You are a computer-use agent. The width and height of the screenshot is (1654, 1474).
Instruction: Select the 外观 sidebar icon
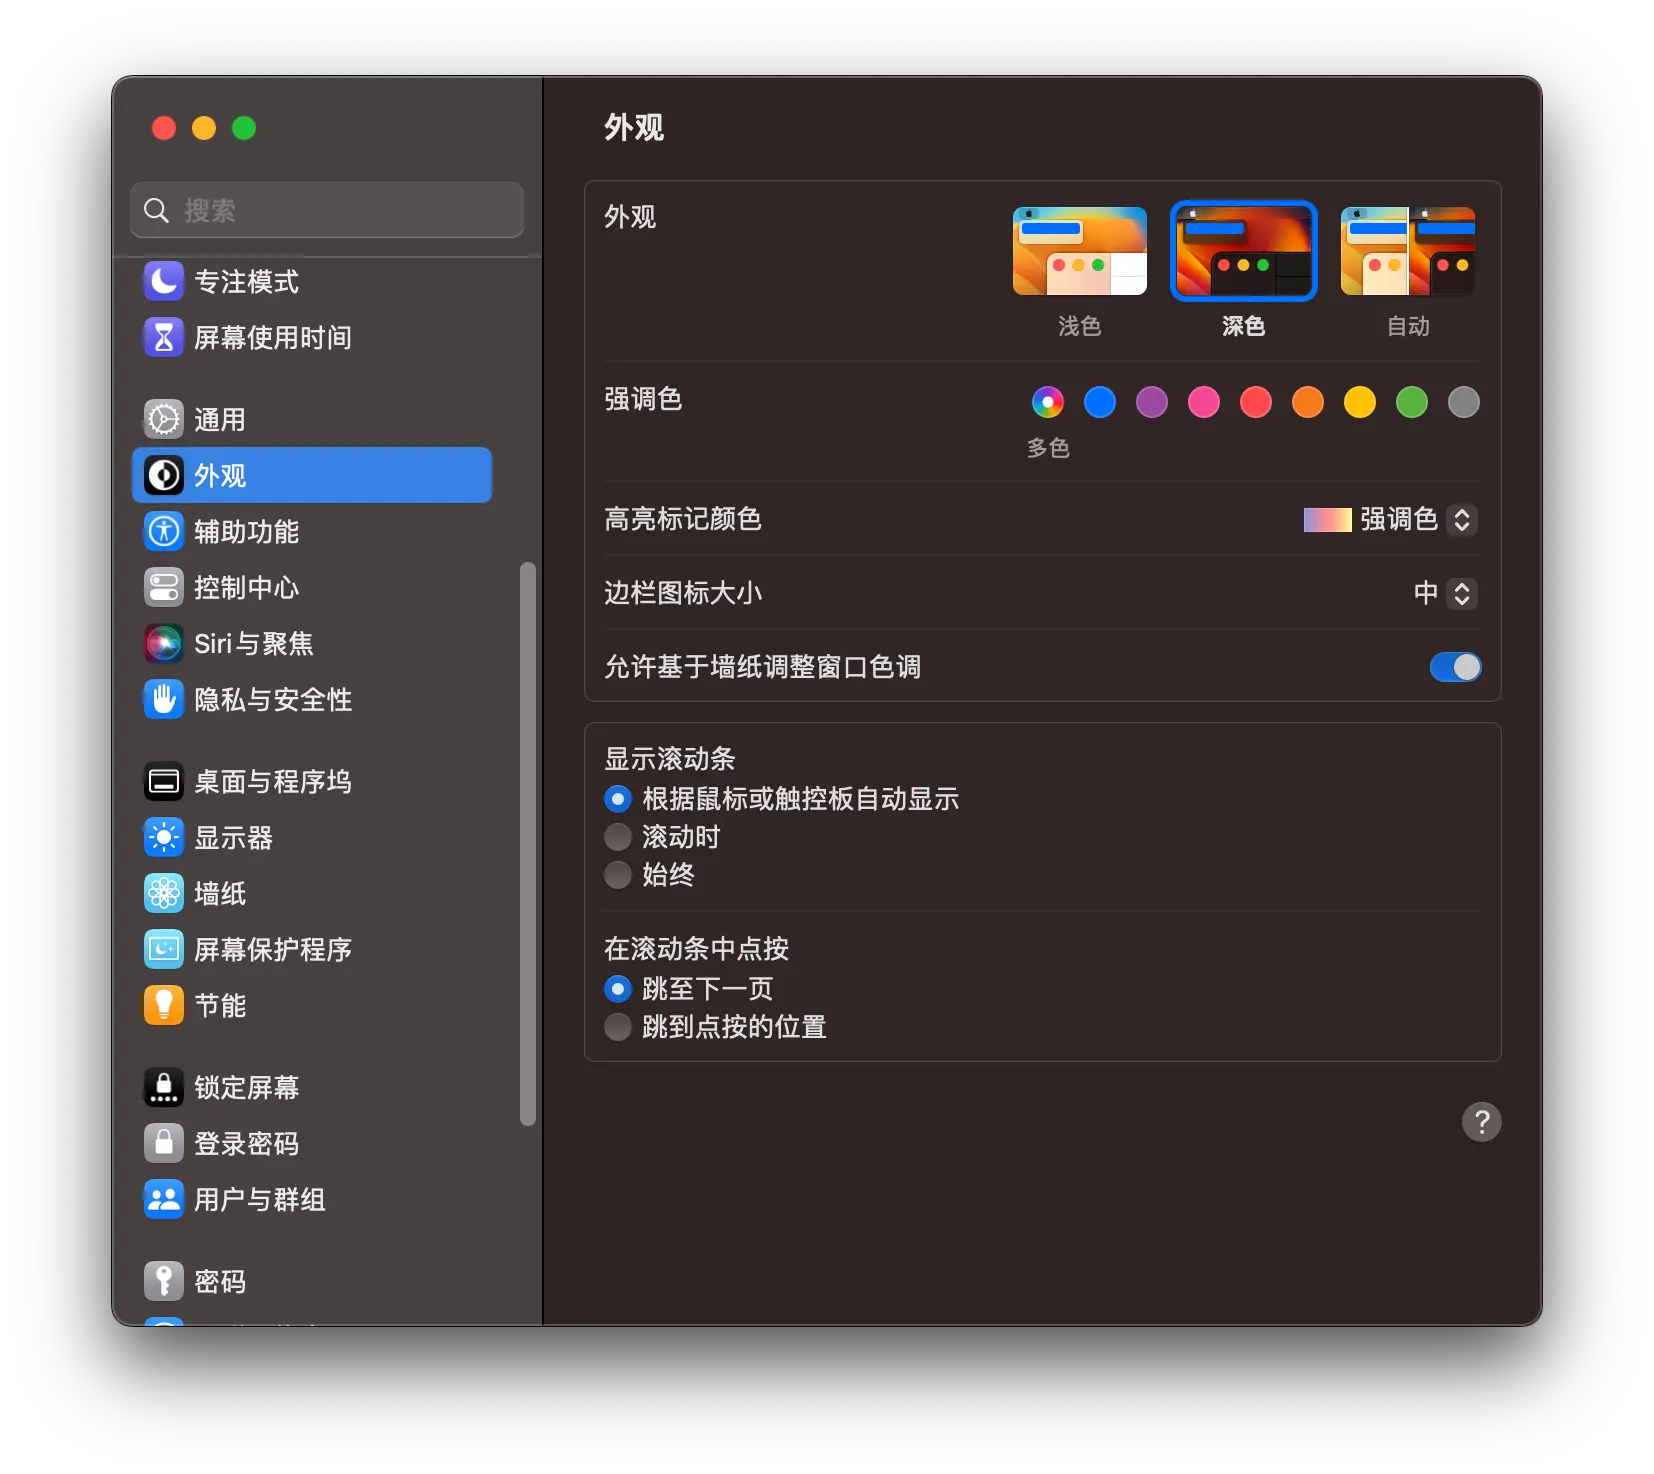pyautogui.click(x=164, y=475)
